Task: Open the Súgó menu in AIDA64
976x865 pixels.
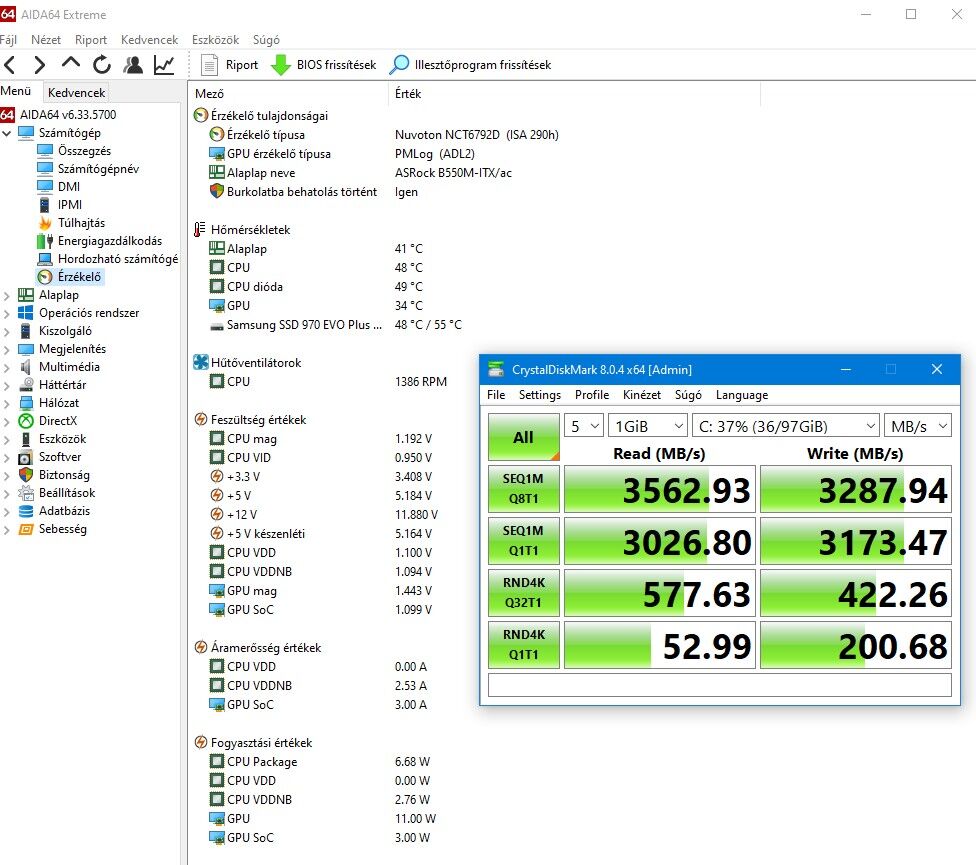Action: coord(266,40)
